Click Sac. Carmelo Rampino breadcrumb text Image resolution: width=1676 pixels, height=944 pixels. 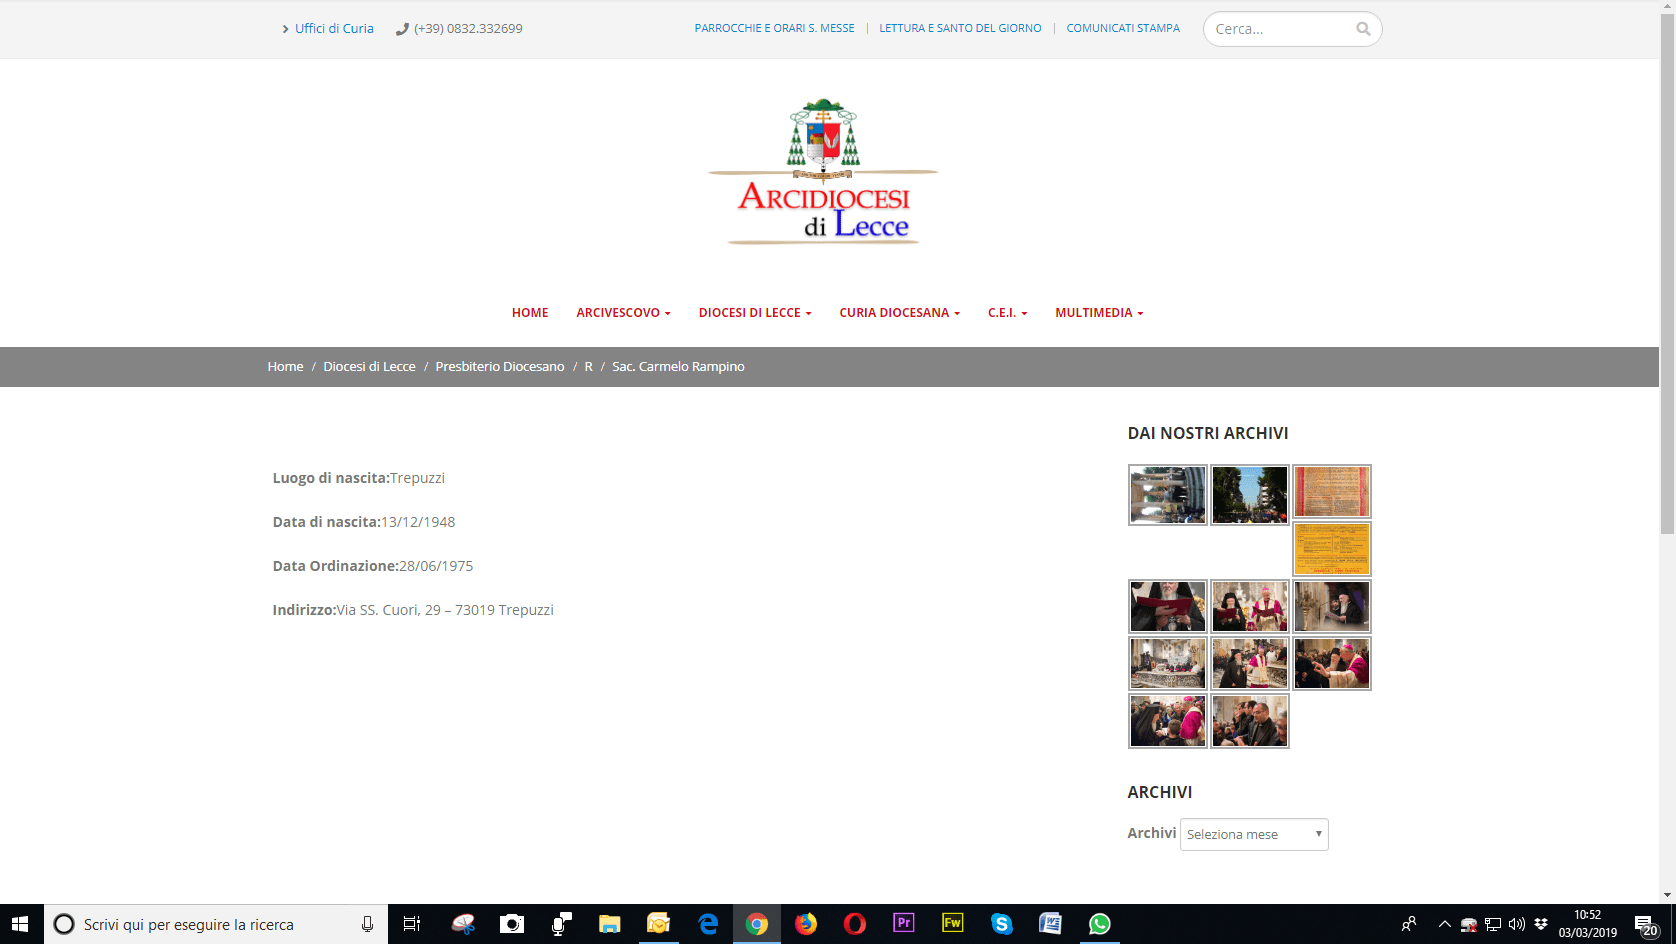coord(678,367)
